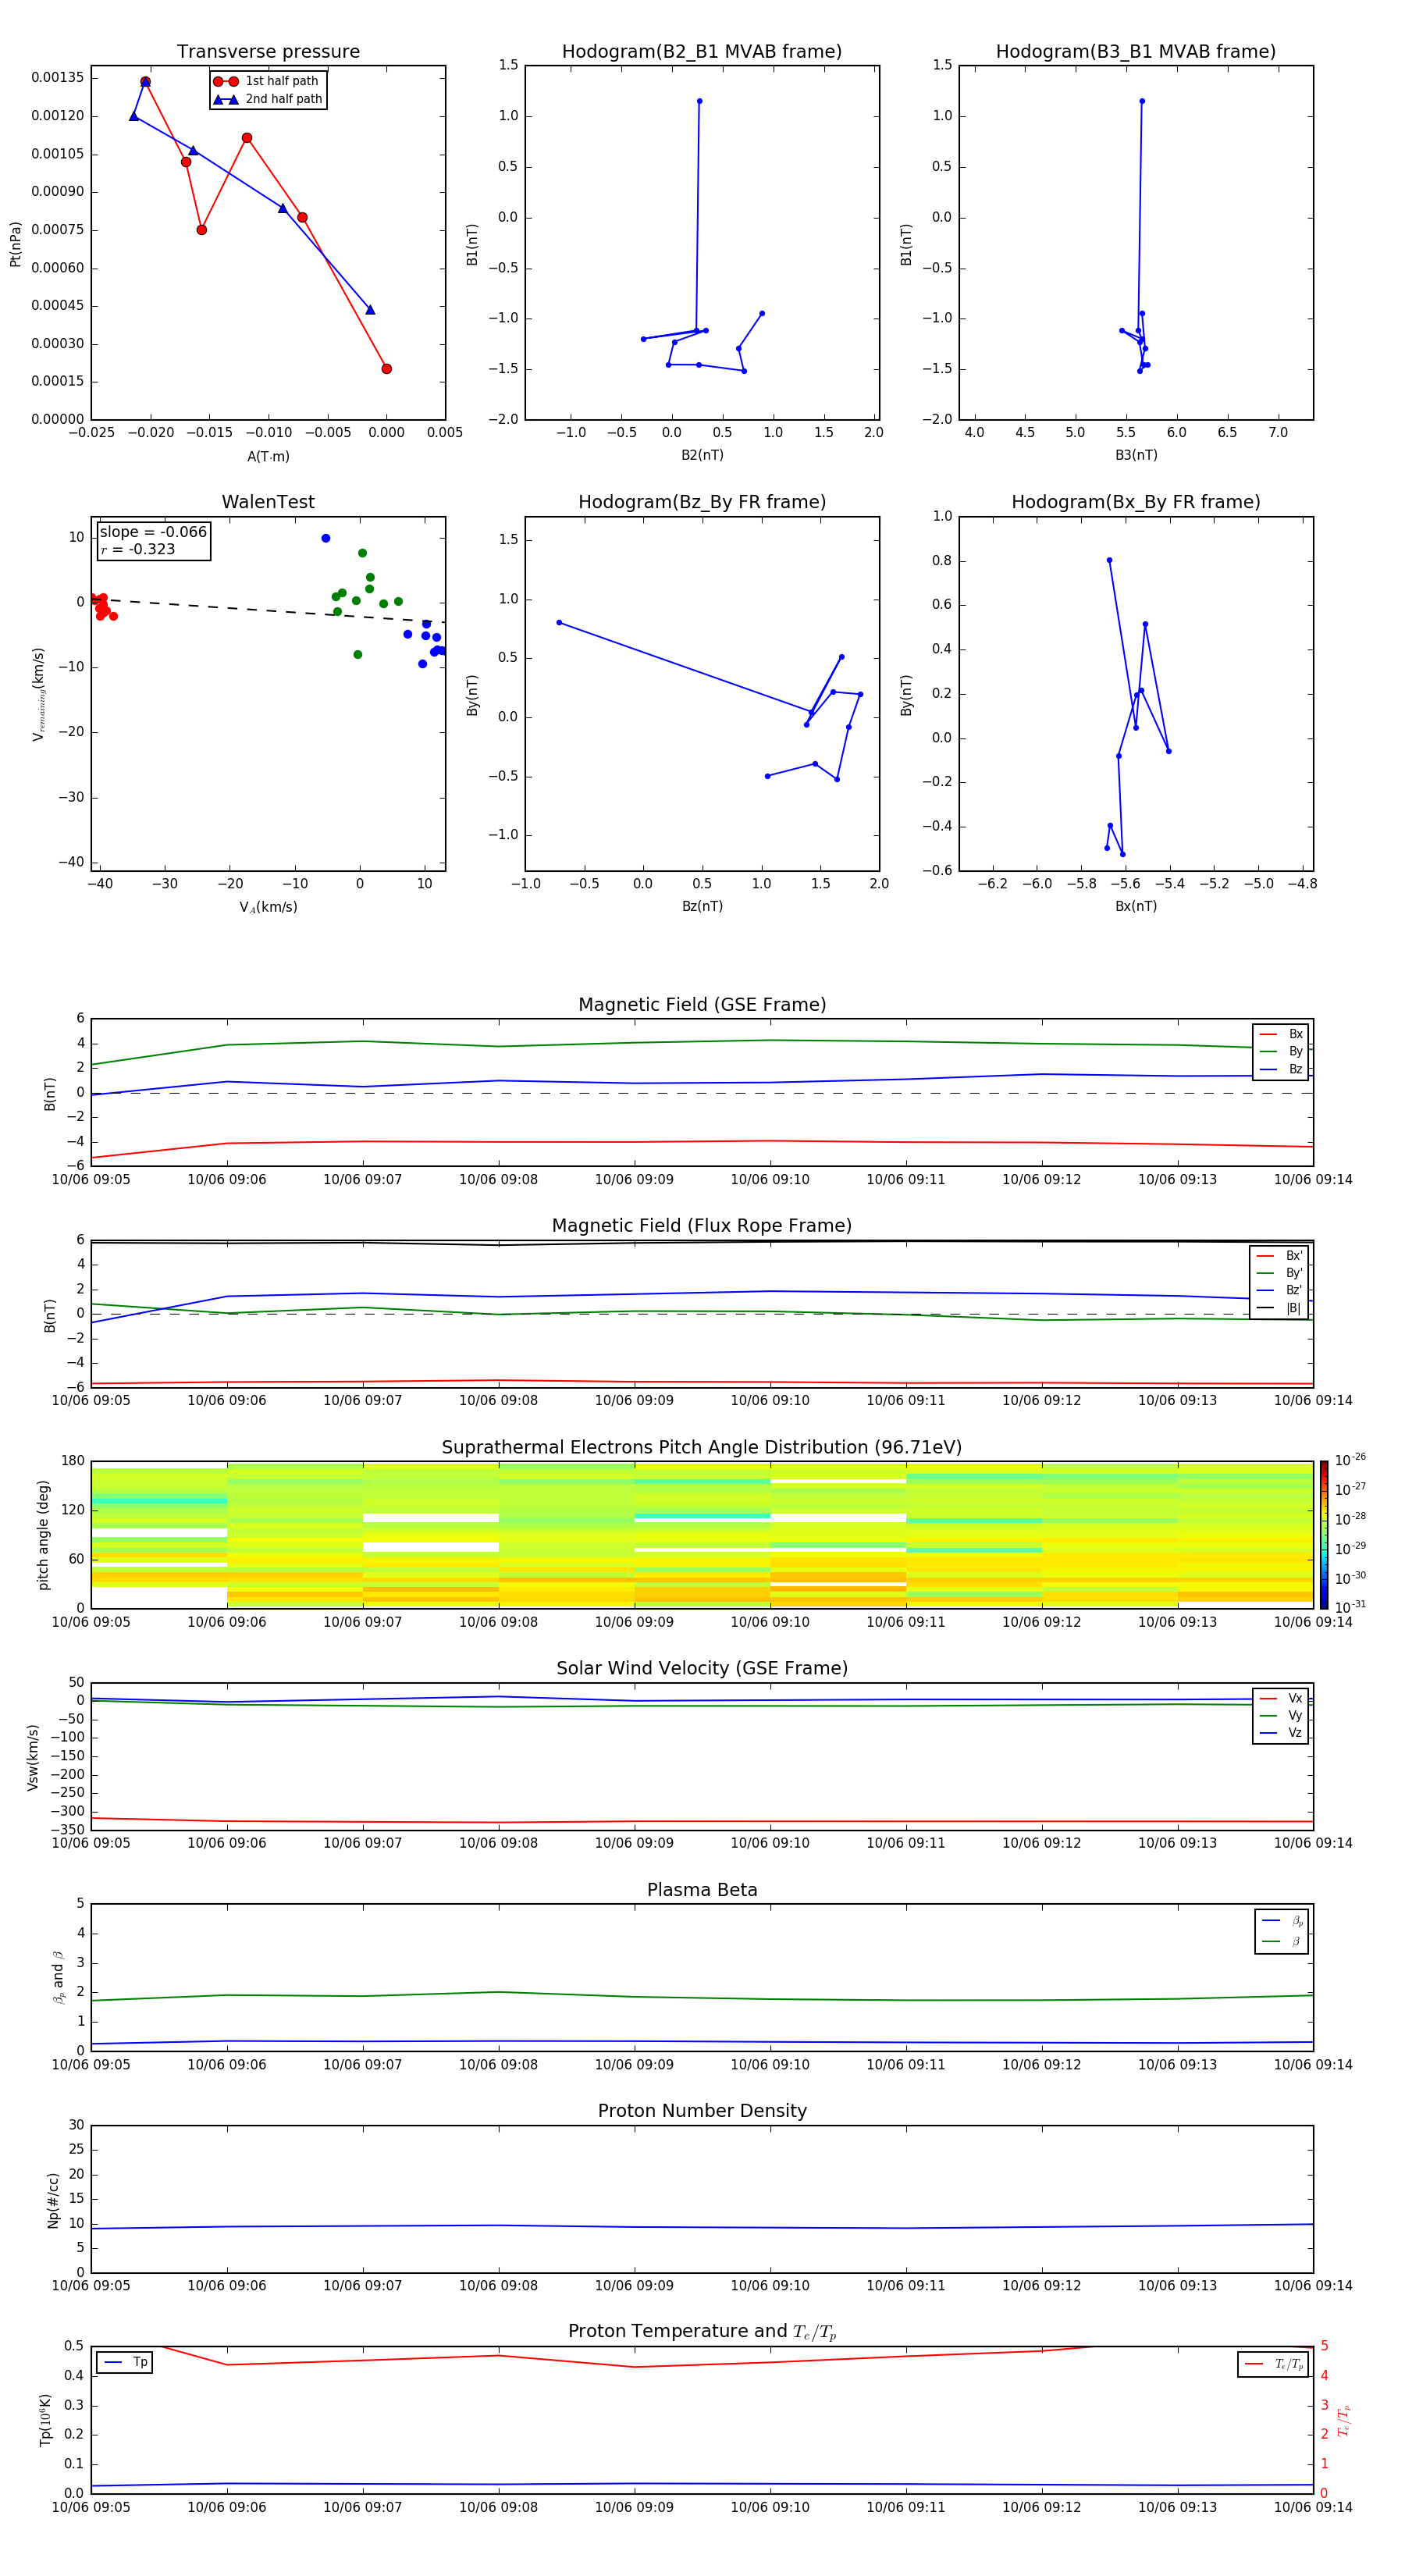1405x2576 pixels.
Task: Click the "Hodogram(Bz_By FR frame)" title
Action: pyautogui.click(x=702, y=502)
